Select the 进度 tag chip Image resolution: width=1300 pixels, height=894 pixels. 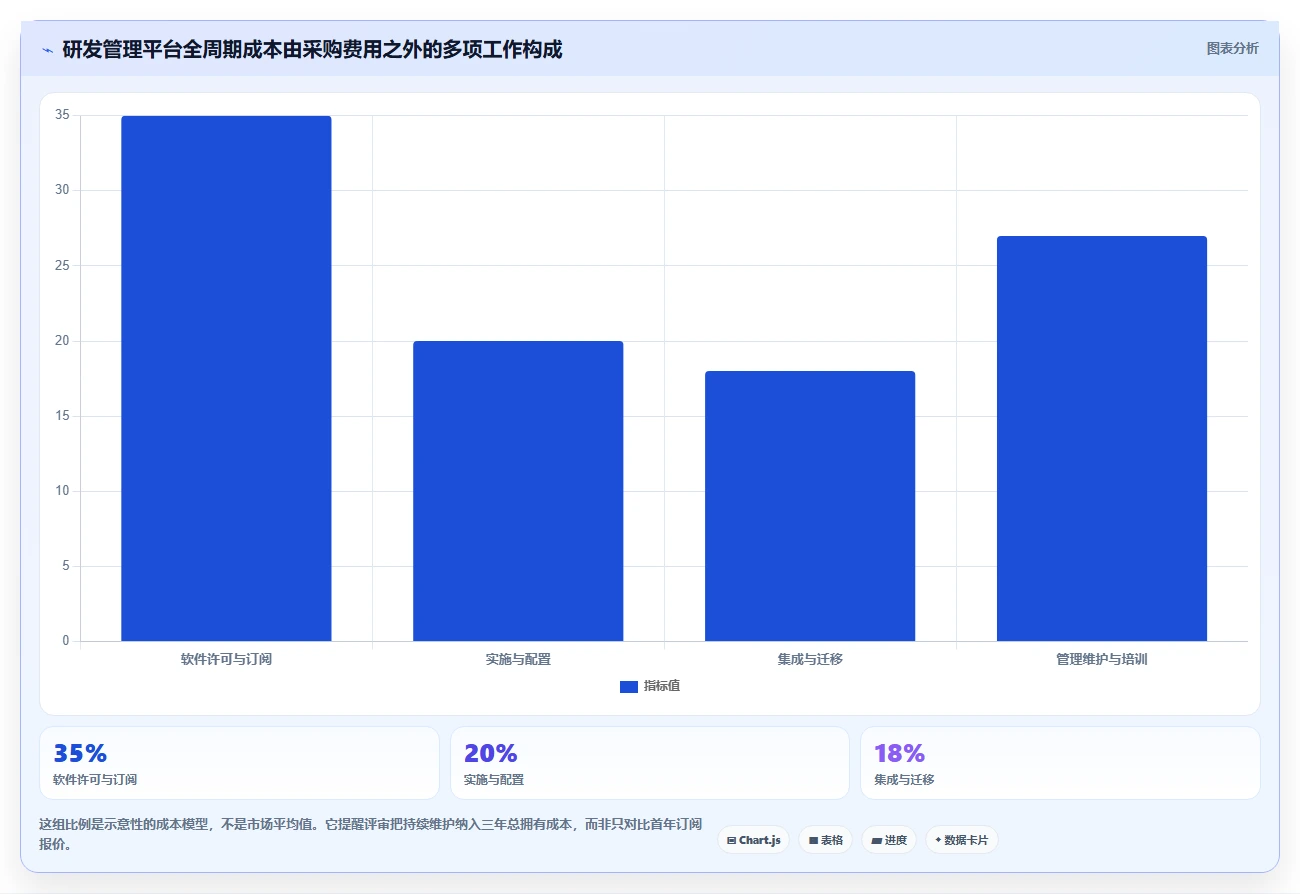pos(889,840)
